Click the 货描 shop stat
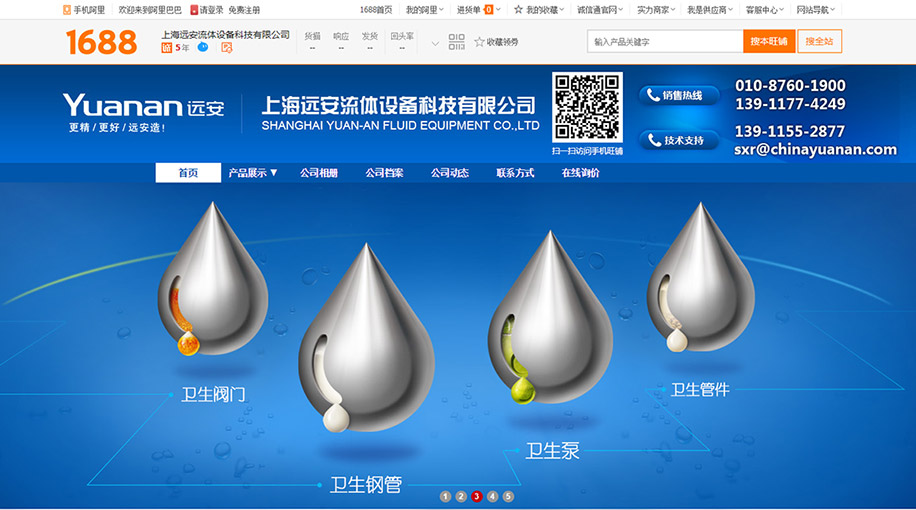The width and height of the screenshot is (916, 510). 313,41
